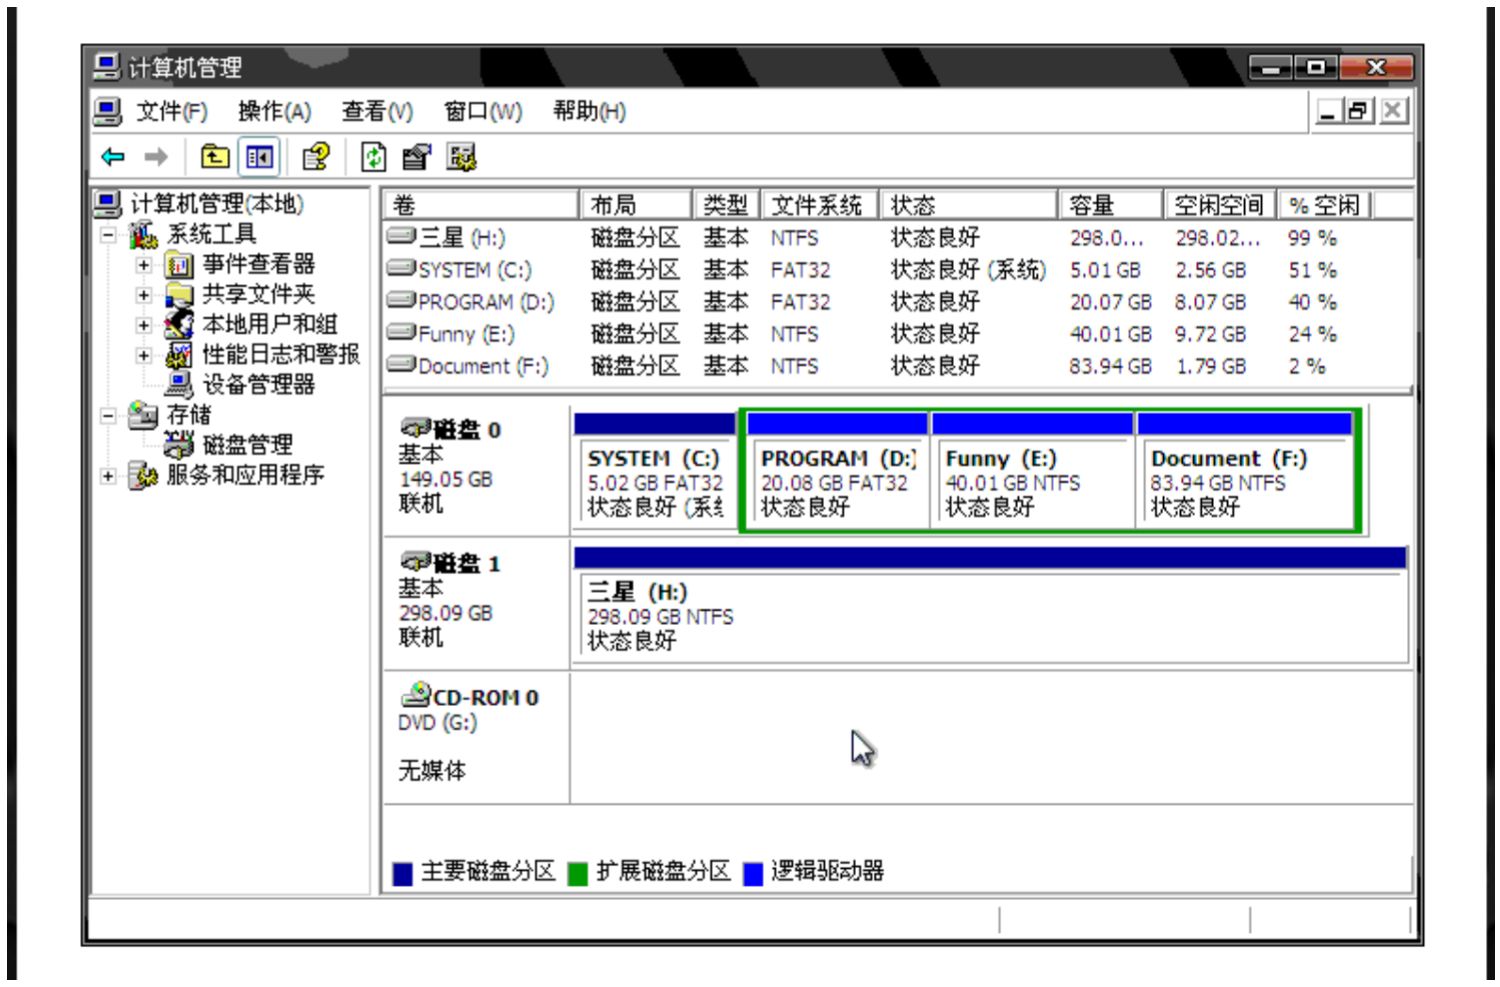Click the 计算机管理 title bar icon

click(107, 67)
